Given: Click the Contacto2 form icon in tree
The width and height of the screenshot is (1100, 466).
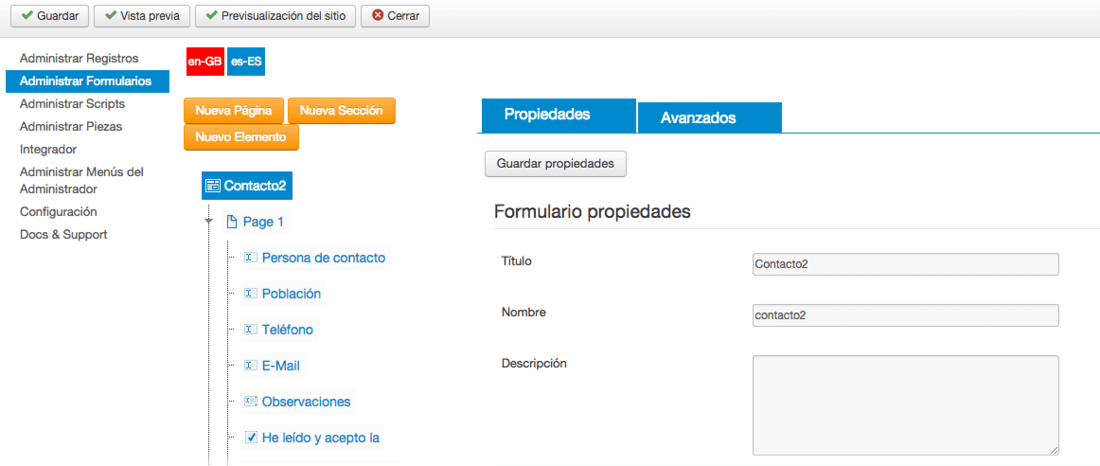Looking at the screenshot, I should pyautogui.click(x=213, y=186).
